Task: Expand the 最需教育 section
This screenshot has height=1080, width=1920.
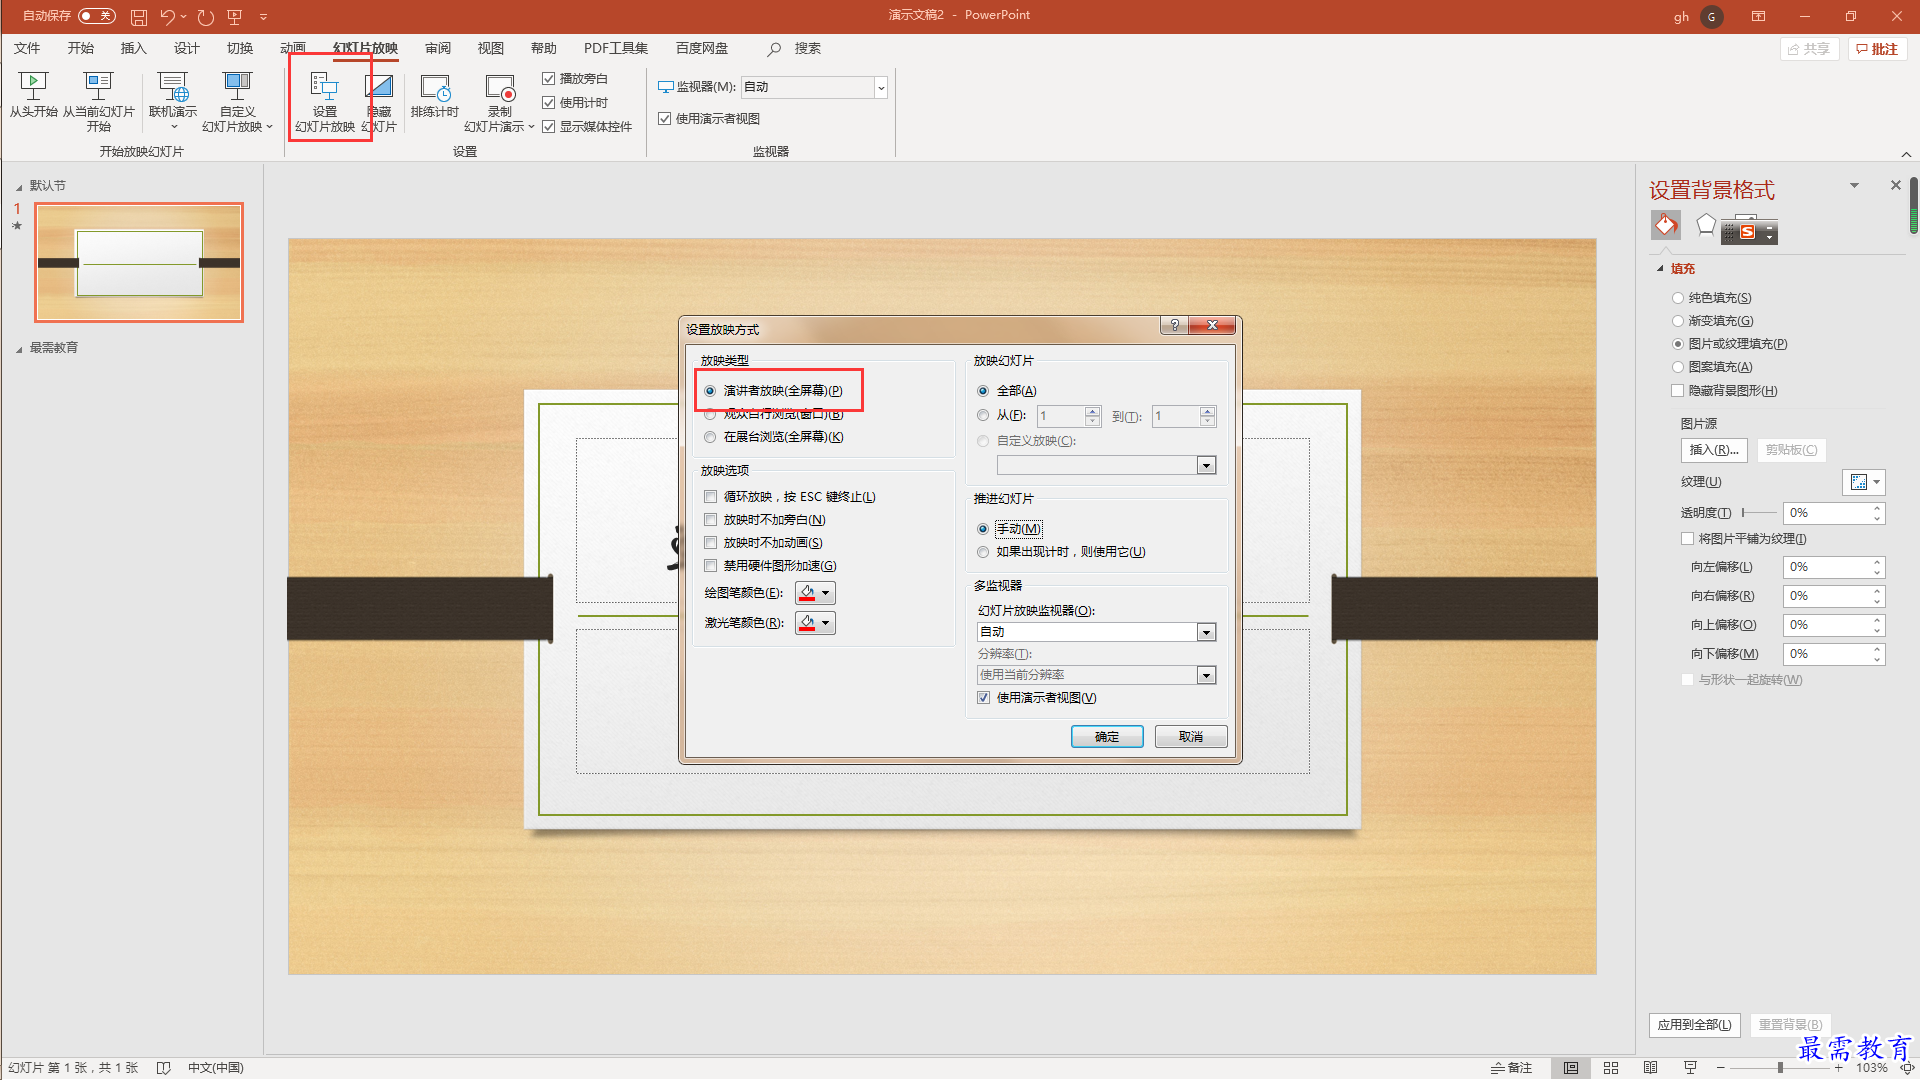Action: pyautogui.click(x=19, y=349)
